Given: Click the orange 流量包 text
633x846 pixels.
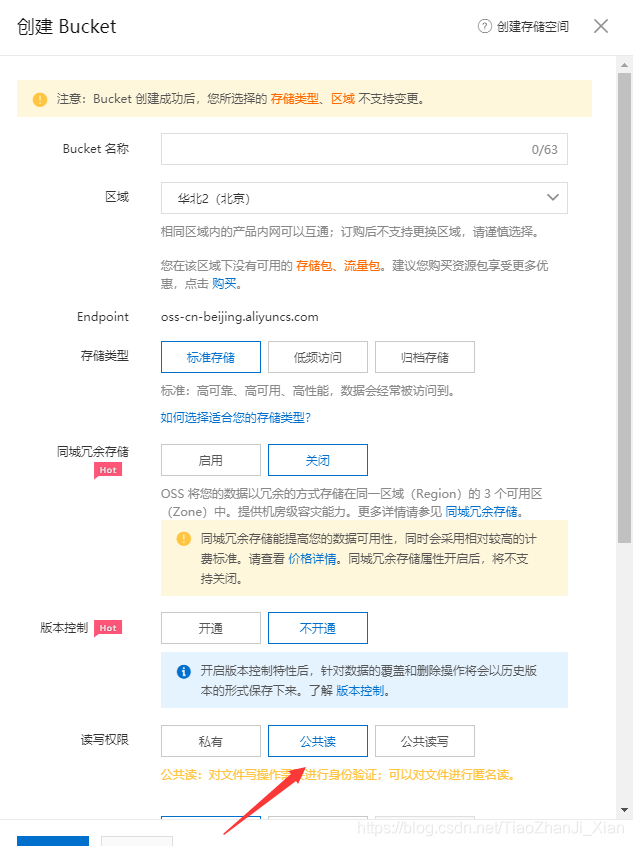Looking at the screenshot, I should [x=362, y=265].
